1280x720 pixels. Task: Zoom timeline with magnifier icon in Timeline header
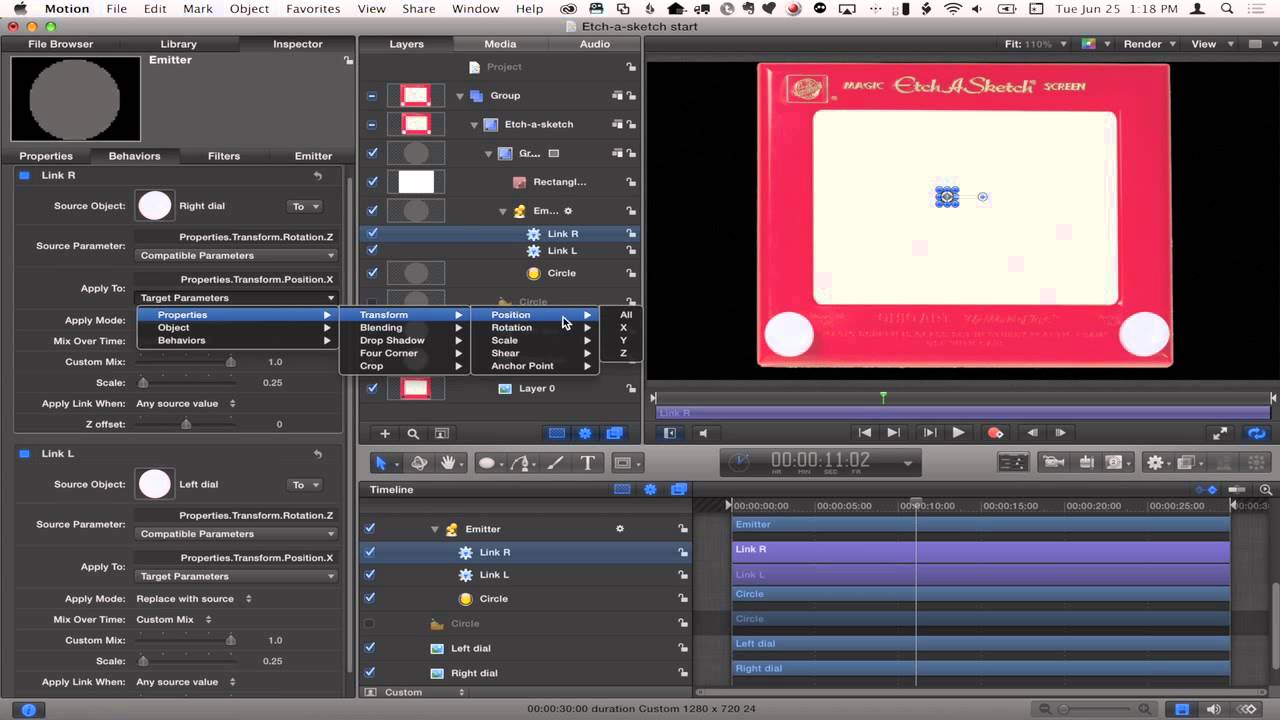click(x=1267, y=490)
